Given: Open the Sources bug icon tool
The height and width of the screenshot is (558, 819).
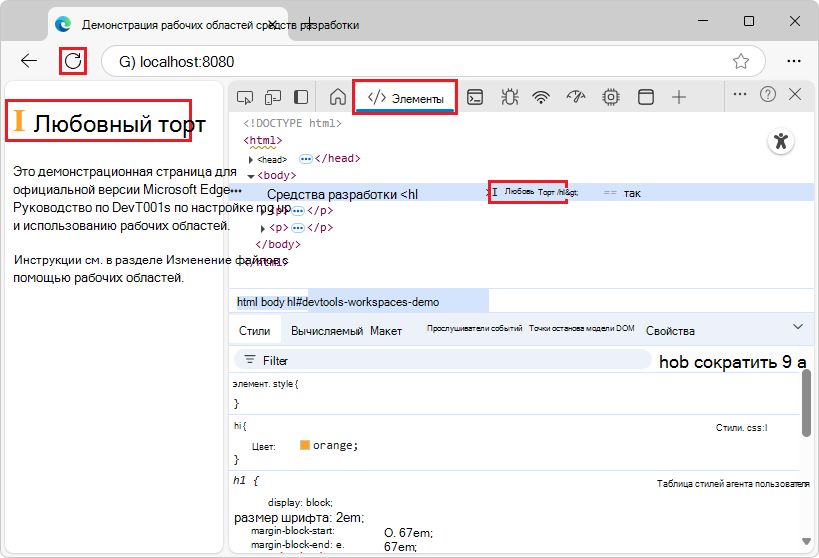Looking at the screenshot, I should 509,97.
